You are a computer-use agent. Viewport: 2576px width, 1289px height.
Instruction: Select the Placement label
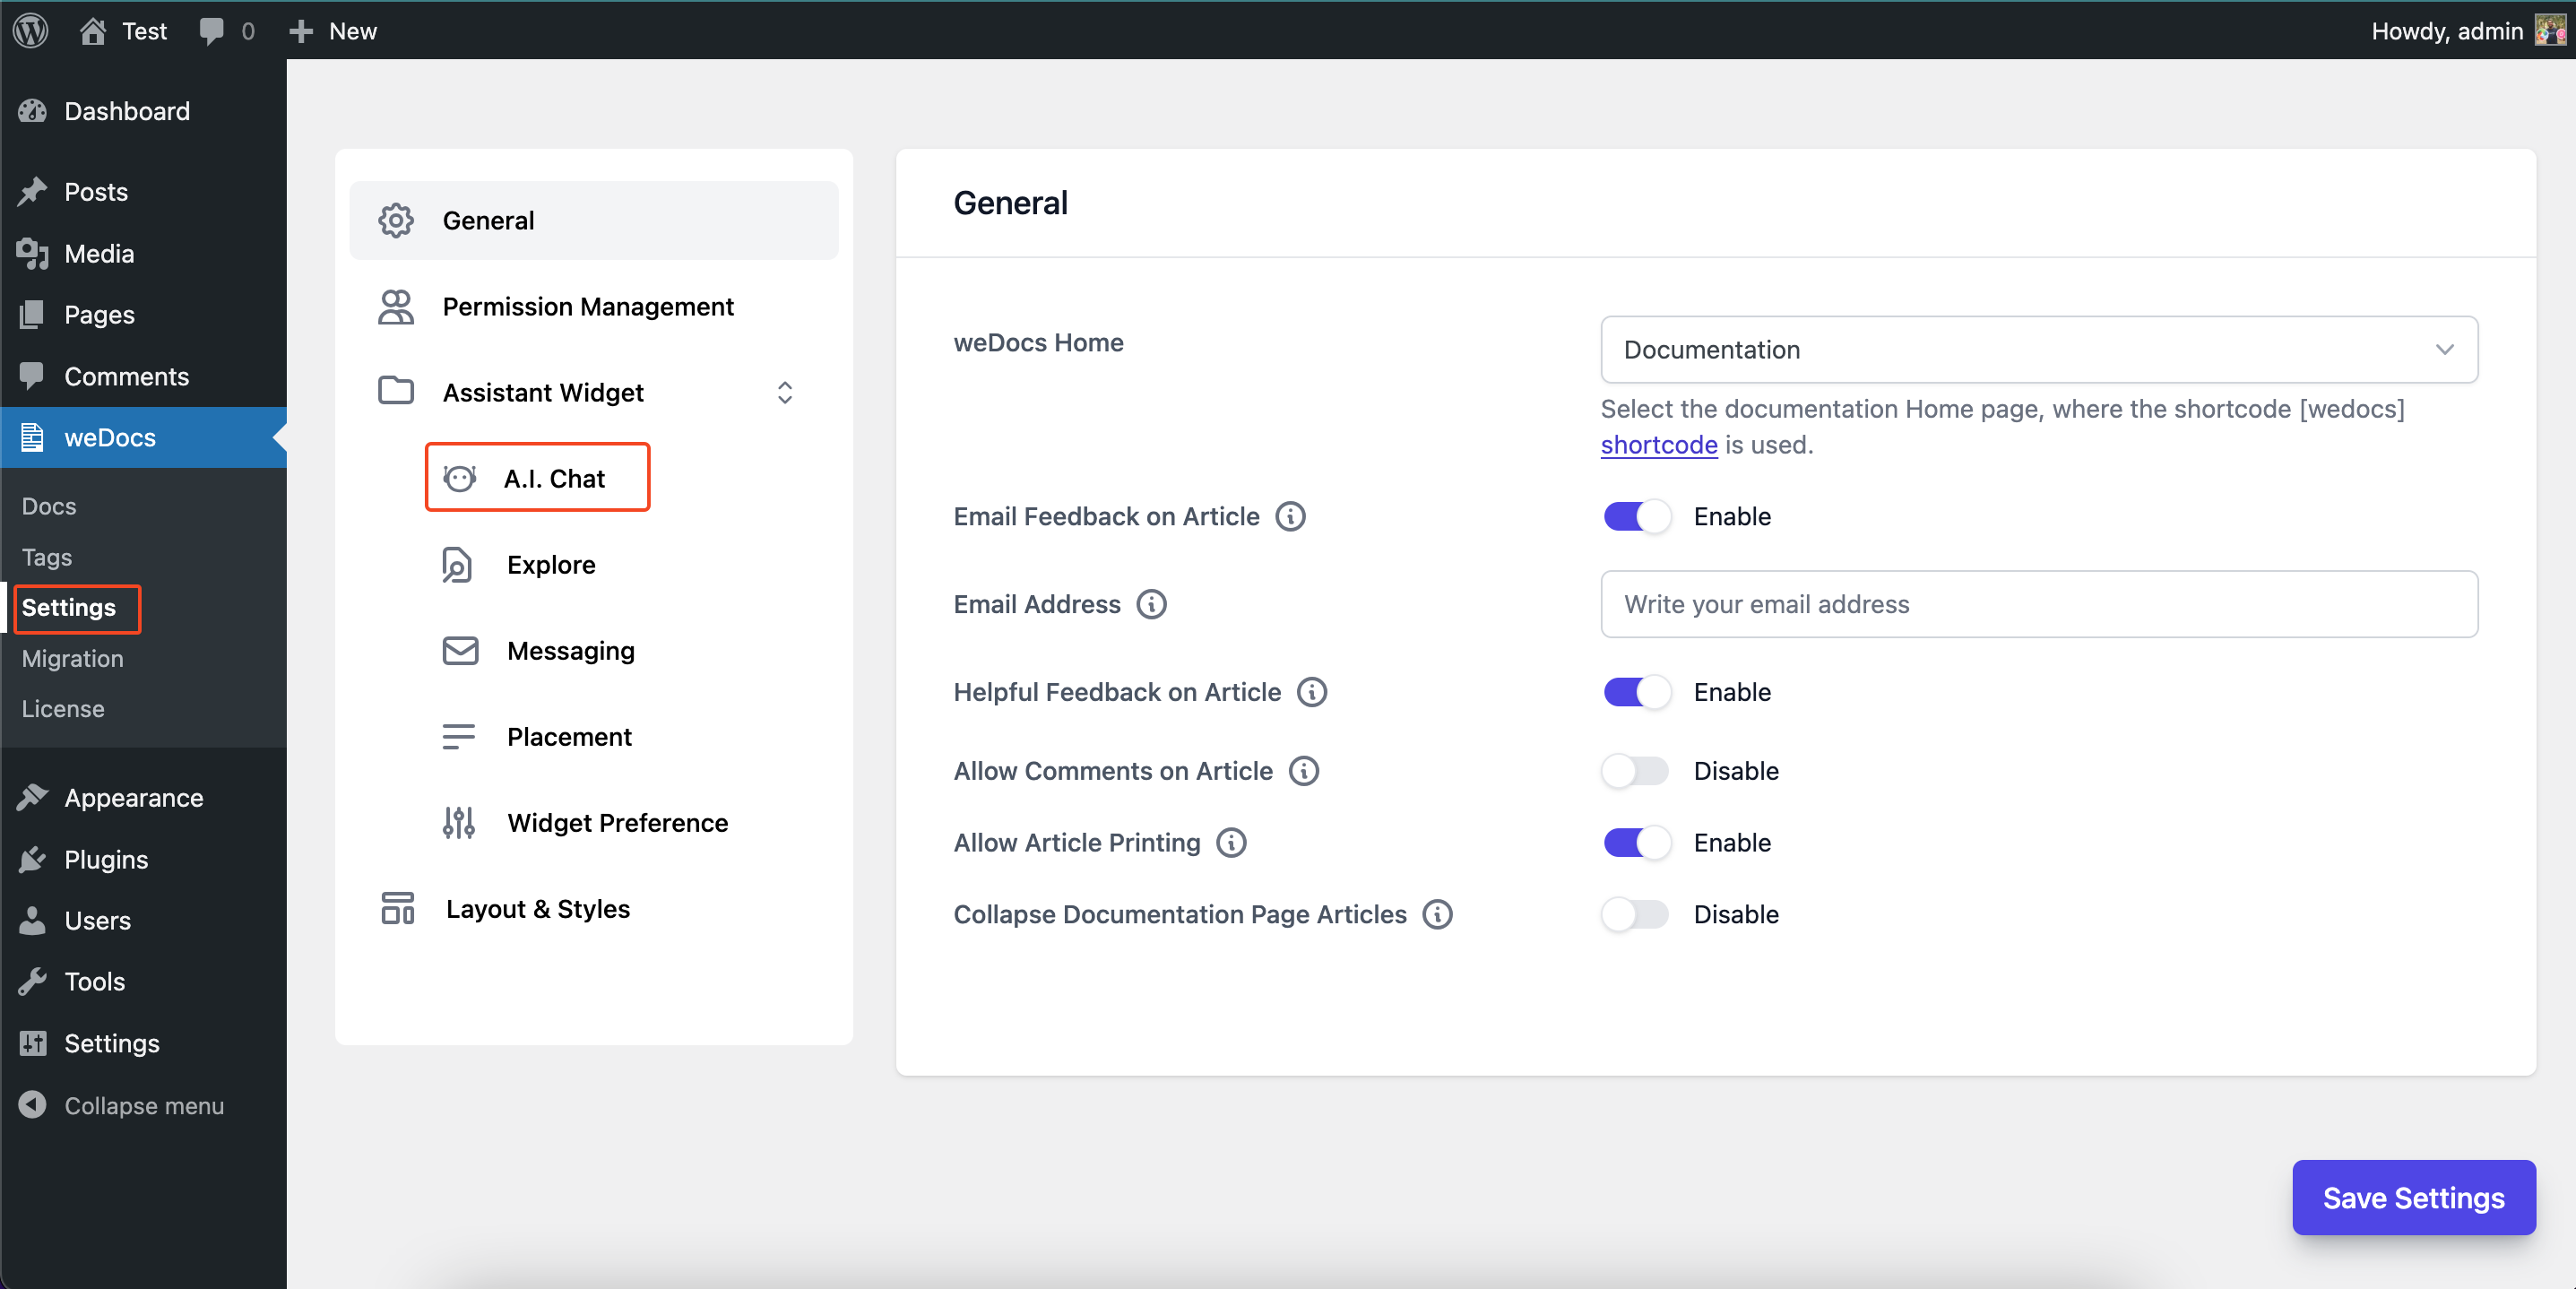(x=569, y=737)
